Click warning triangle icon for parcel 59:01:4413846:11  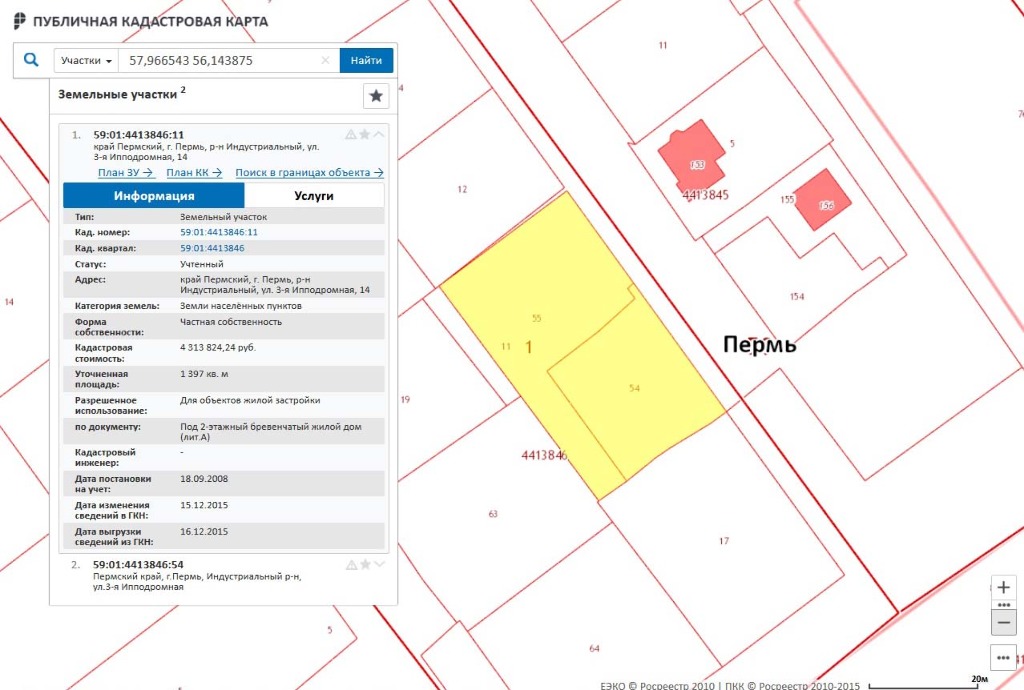(x=350, y=134)
